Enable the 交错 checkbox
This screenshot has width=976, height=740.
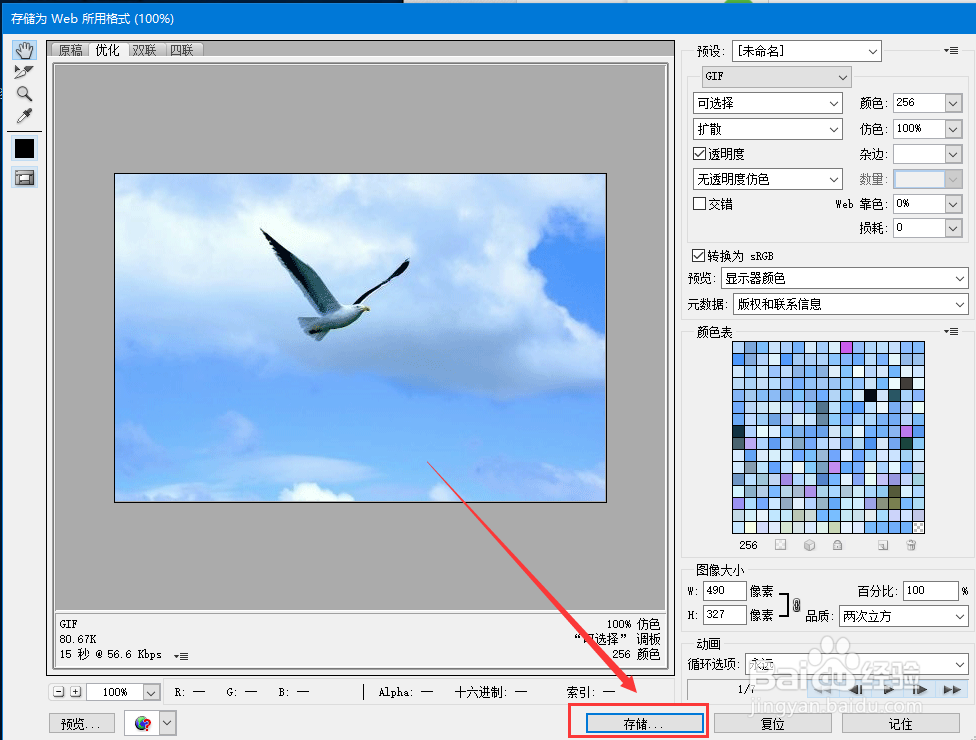(700, 204)
